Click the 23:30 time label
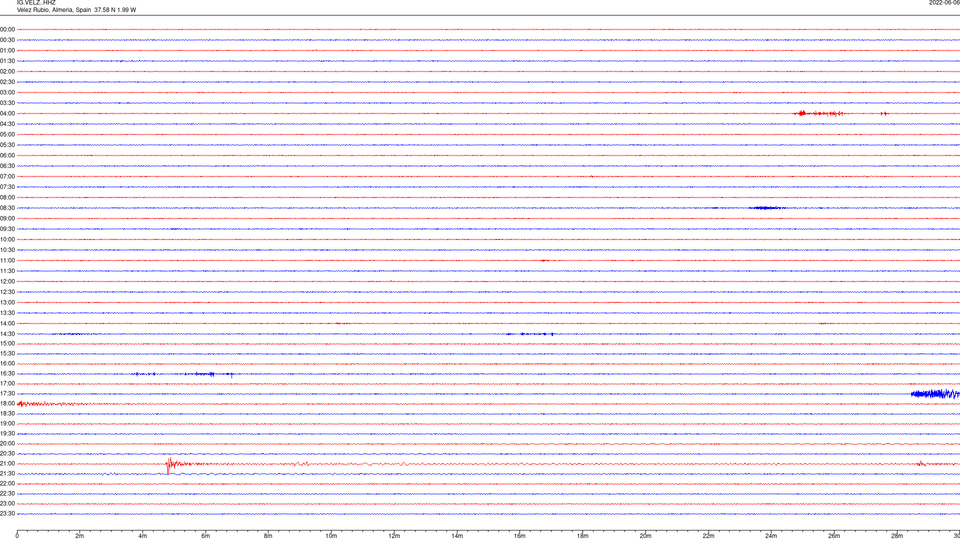The image size is (960, 540). click(8, 514)
